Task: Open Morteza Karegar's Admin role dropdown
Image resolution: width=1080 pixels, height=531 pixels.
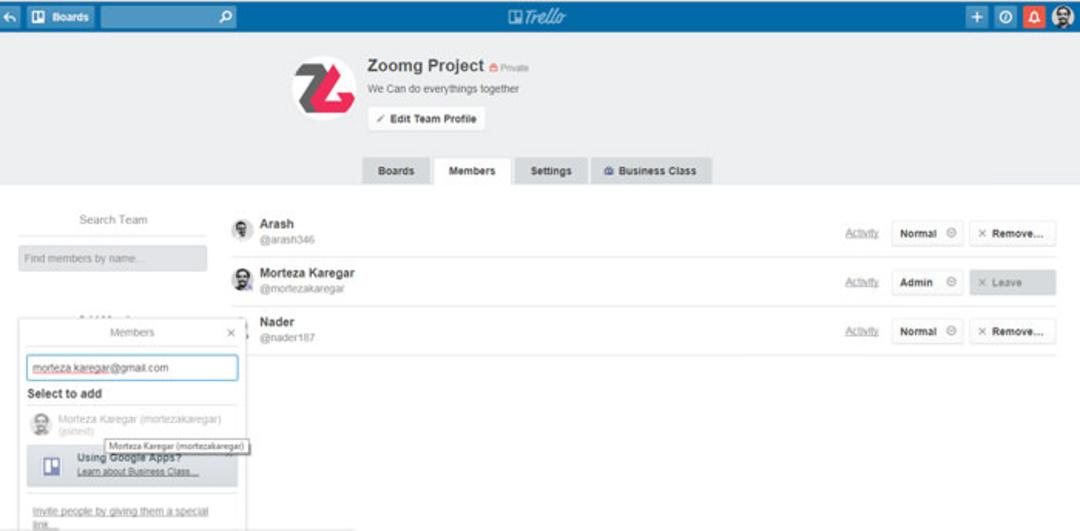Action: (x=927, y=282)
